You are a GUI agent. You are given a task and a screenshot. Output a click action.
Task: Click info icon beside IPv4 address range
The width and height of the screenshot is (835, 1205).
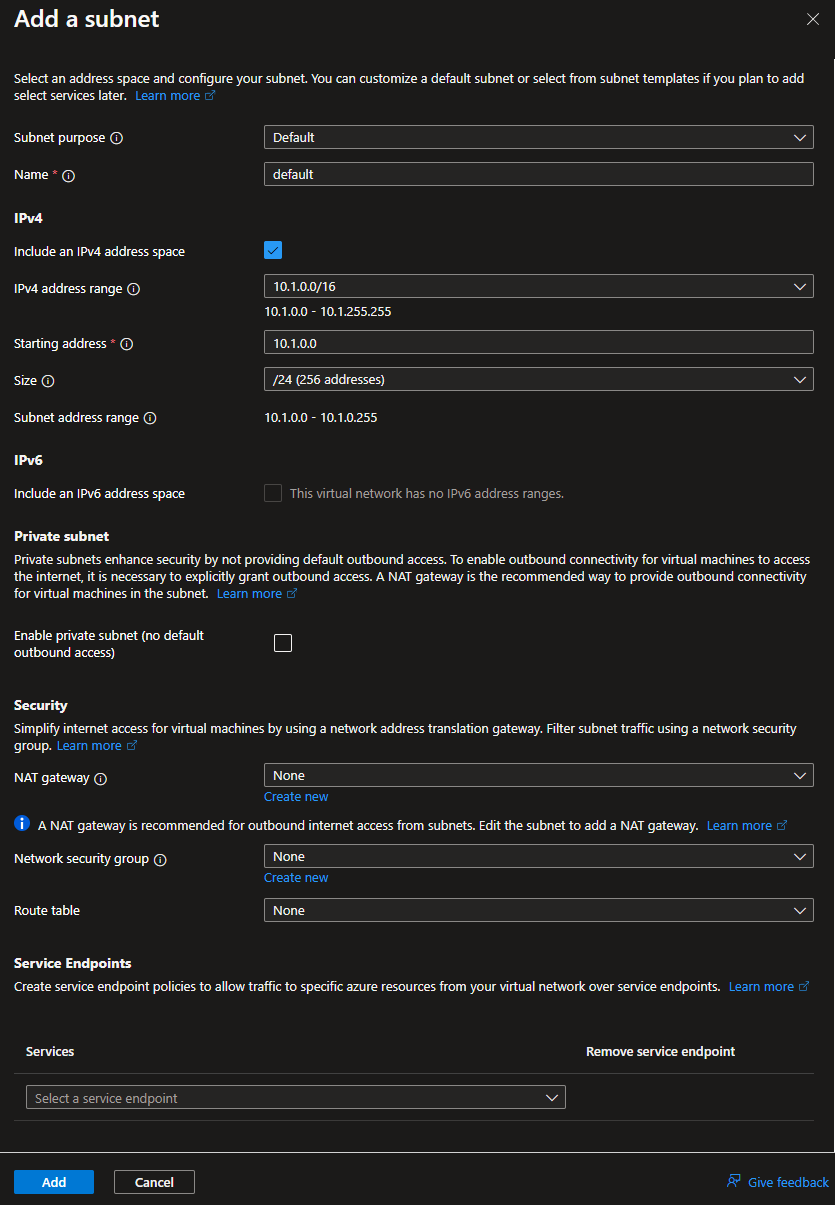[133, 289]
